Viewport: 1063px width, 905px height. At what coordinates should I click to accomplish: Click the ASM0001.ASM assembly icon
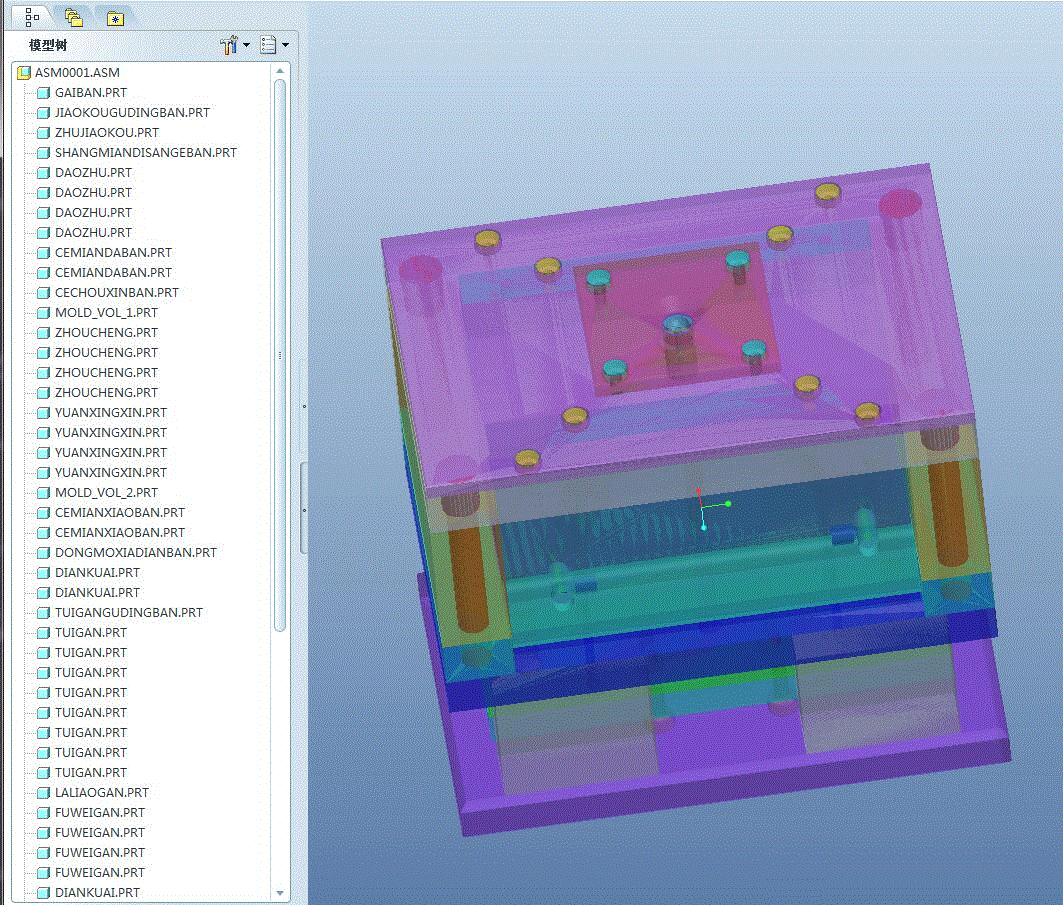pyautogui.click(x=24, y=73)
